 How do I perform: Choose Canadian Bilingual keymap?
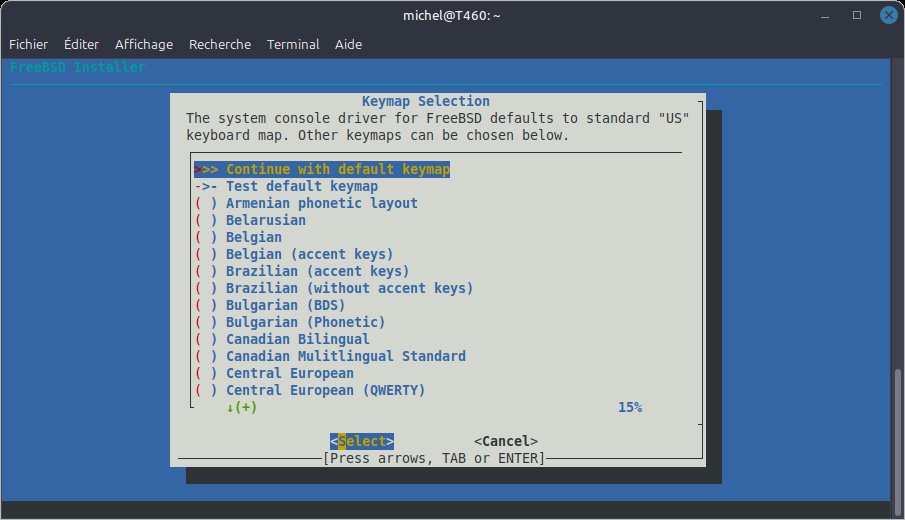(x=297, y=339)
